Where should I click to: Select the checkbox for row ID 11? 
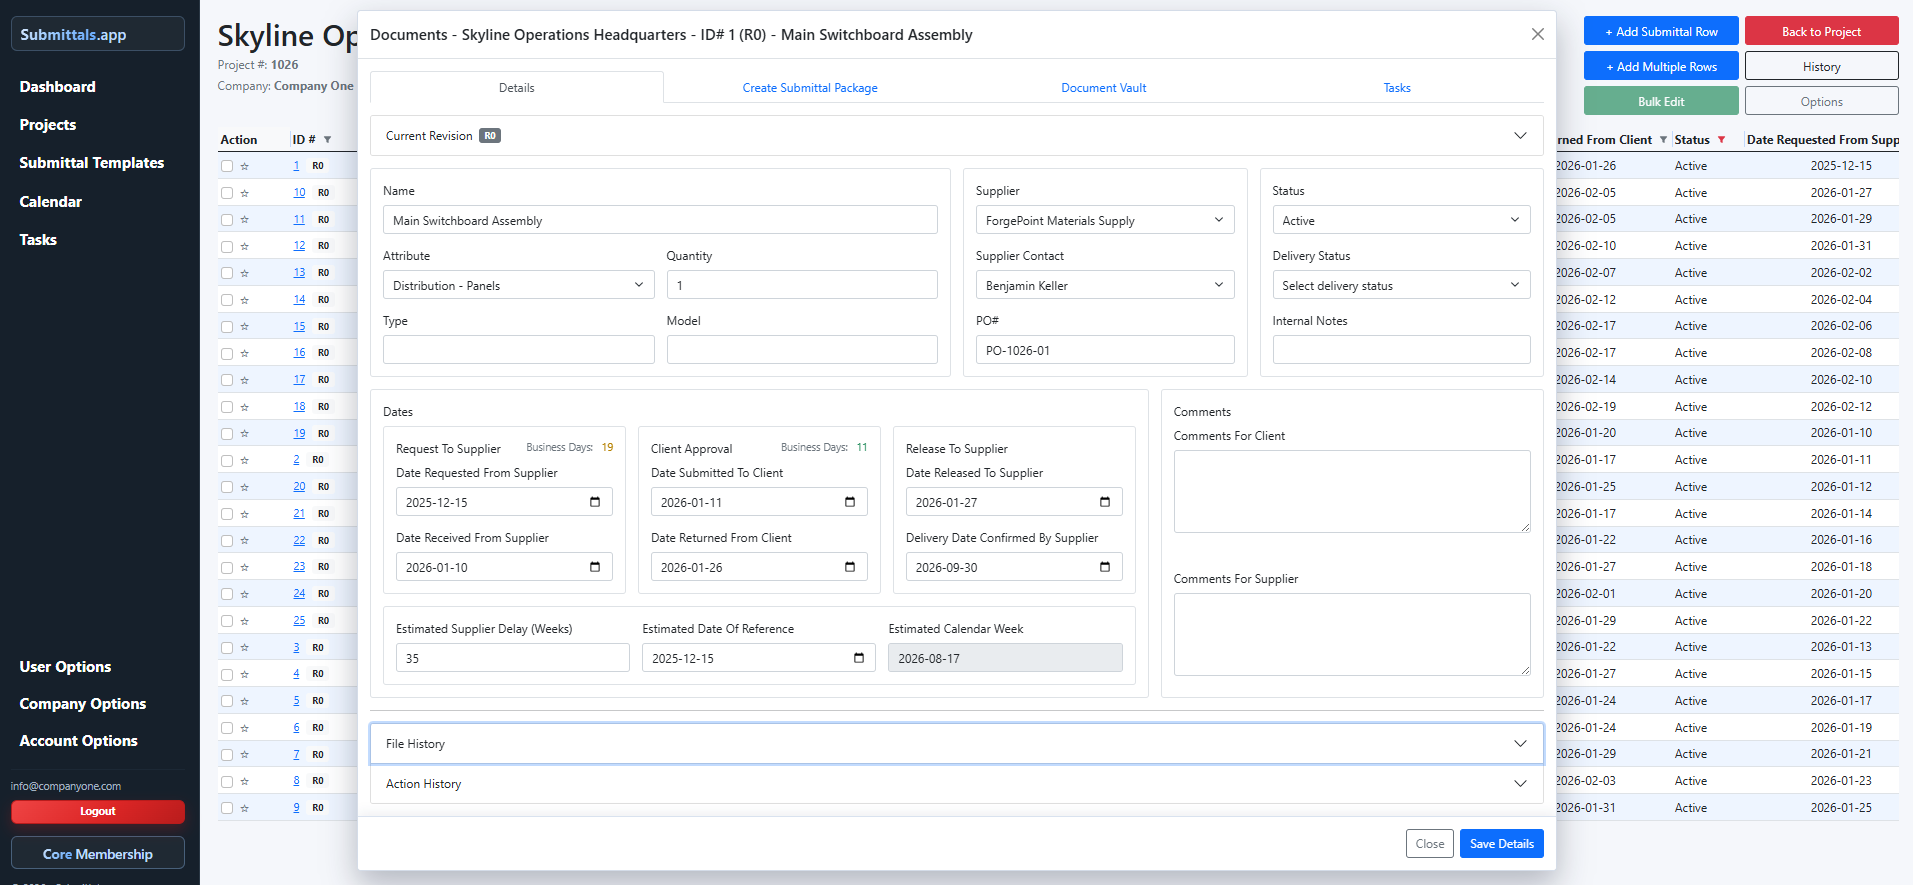[x=227, y=220]
